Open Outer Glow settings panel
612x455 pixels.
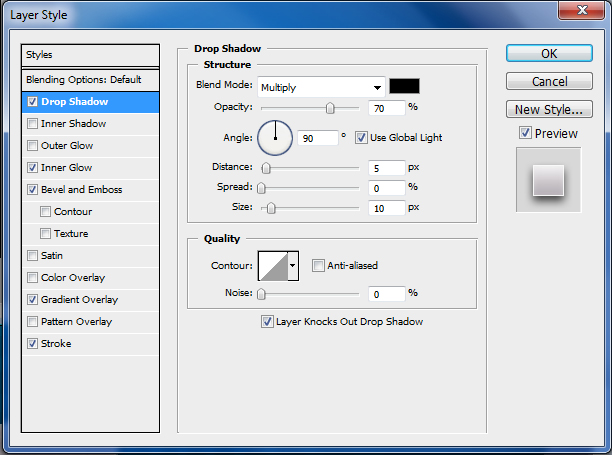click(x=67, y=146)
